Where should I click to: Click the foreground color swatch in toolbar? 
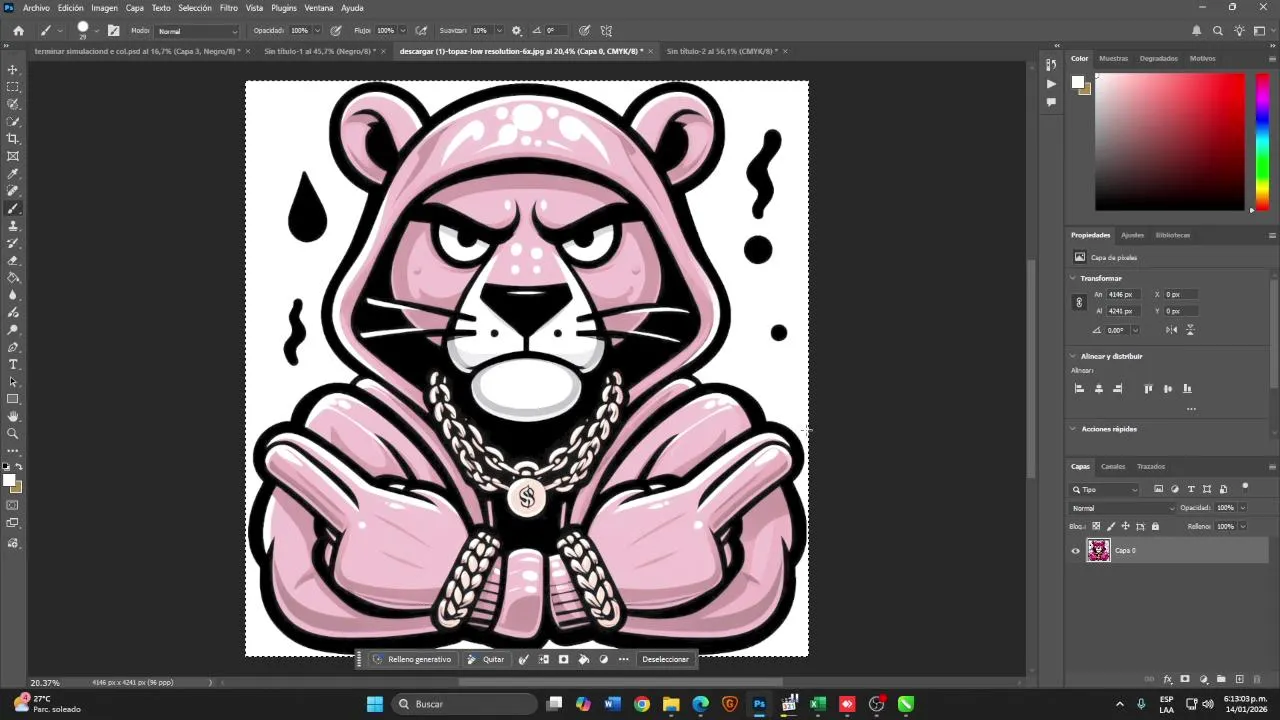click(9, 480)
